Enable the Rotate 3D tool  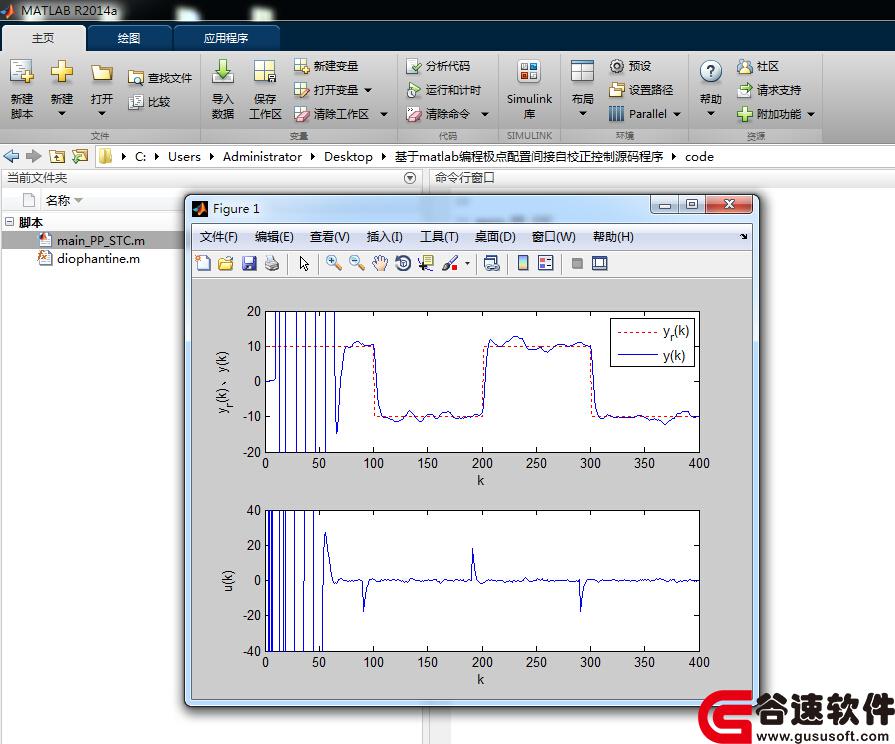pyautogui.click(x=403, y=263)
